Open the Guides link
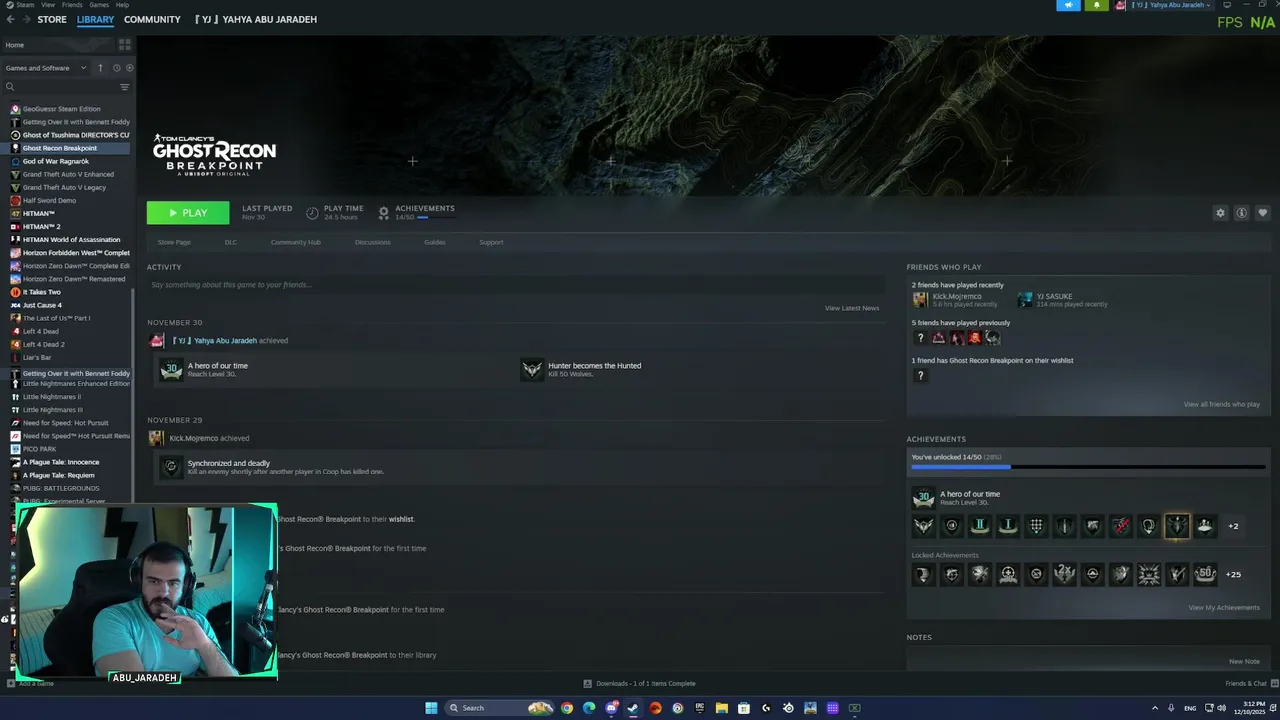1280x720 pixels. tap(434, 242)
